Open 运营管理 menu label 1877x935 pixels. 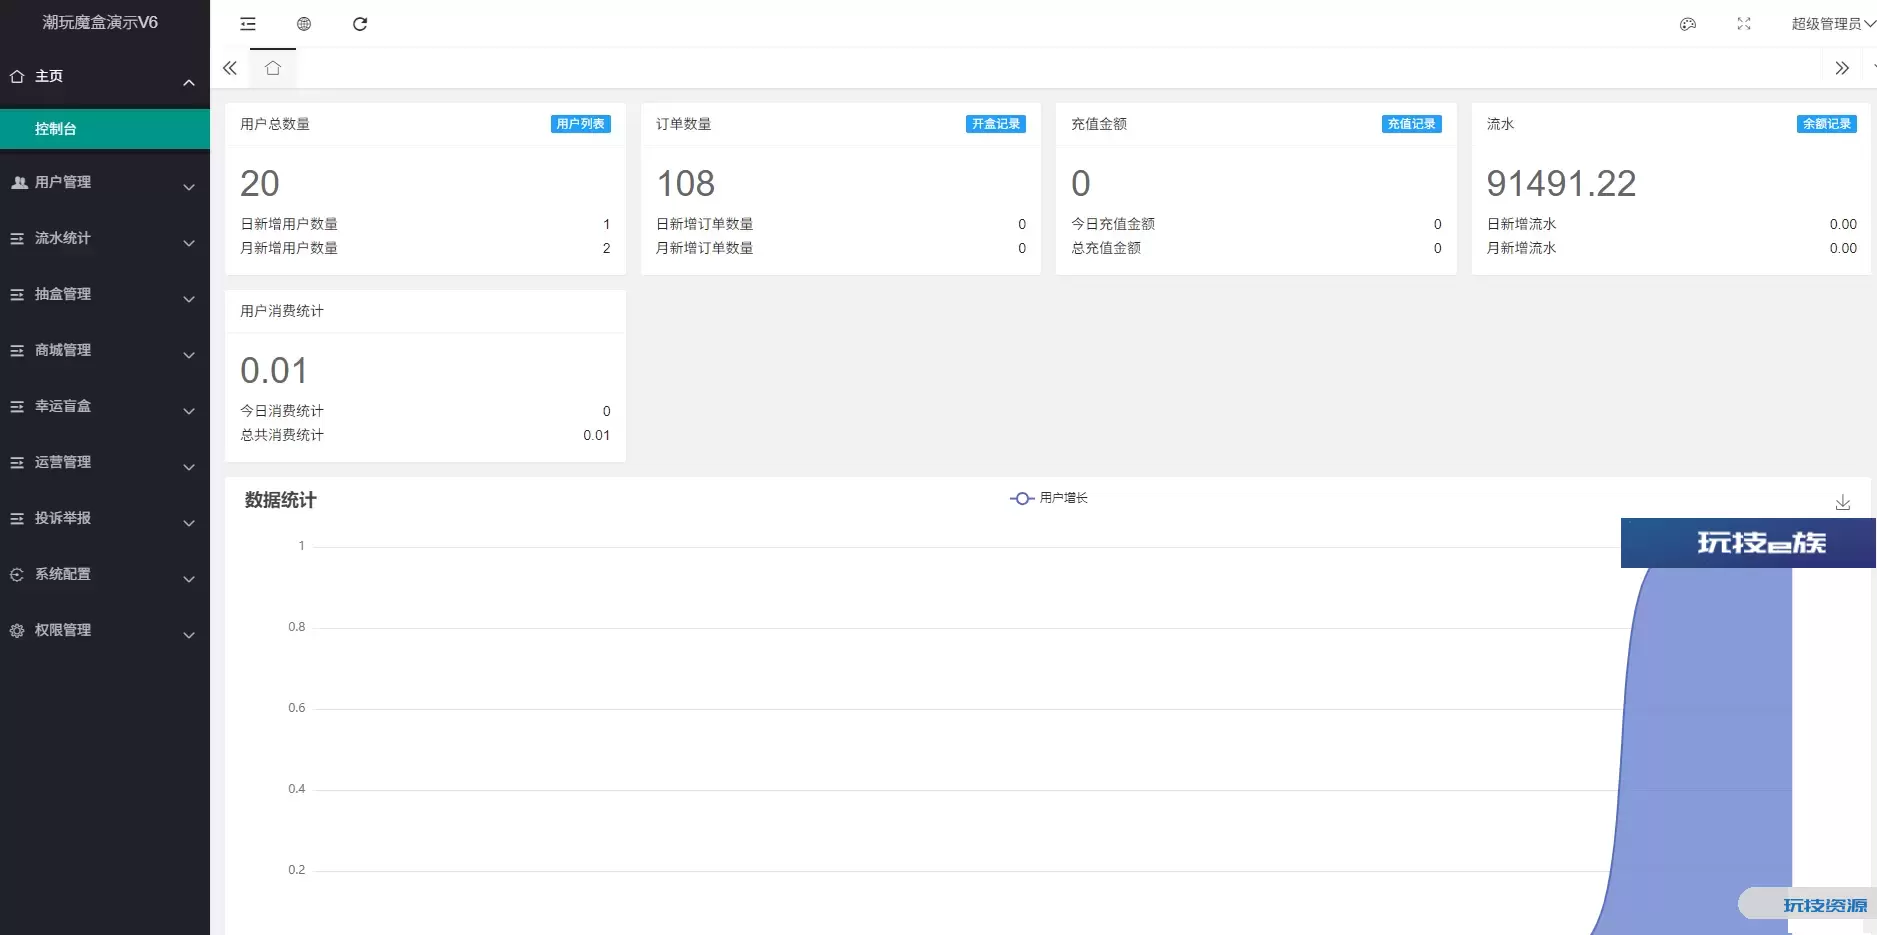click(63, 462)
